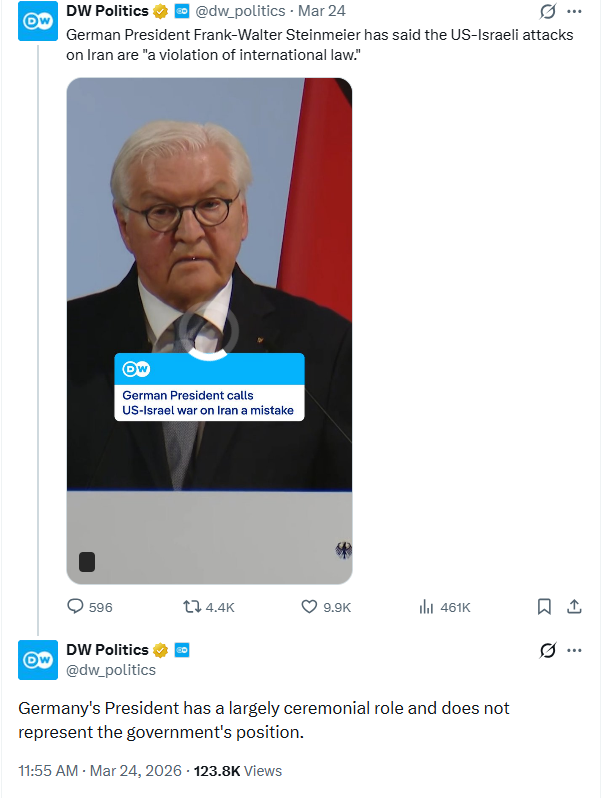This screenshot has width=609, height=798.
Task: Open the DW Politics profile name at top
Action: point(107,12)
